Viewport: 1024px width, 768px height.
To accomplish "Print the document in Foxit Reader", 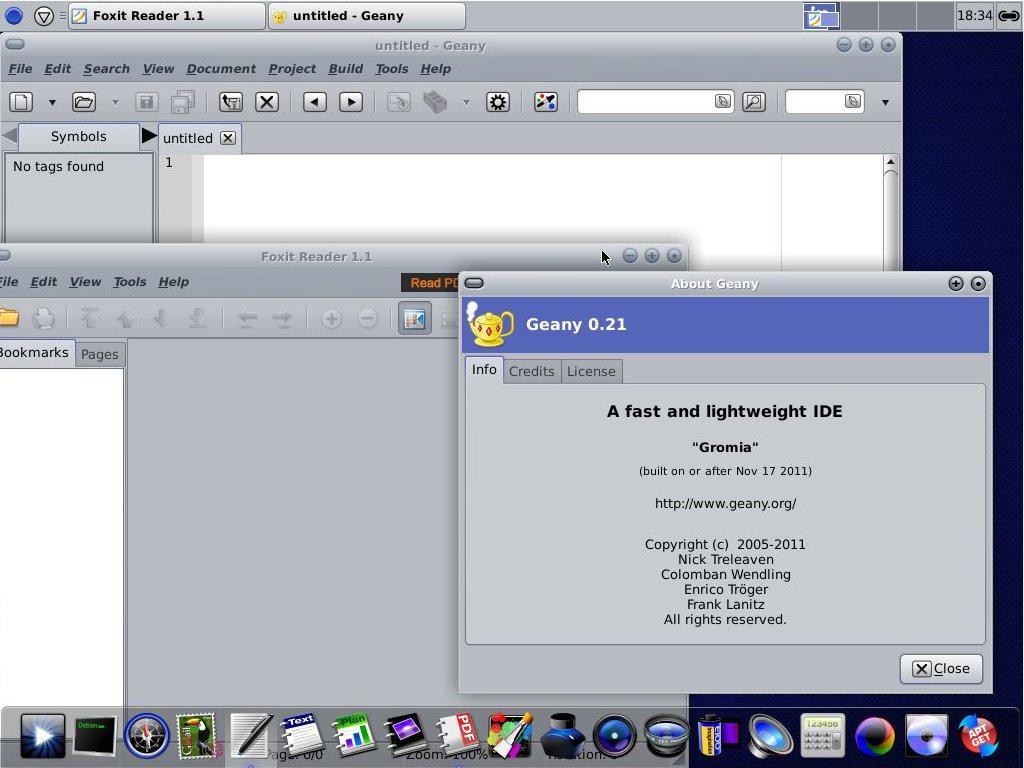I will (x=43, y=319).
